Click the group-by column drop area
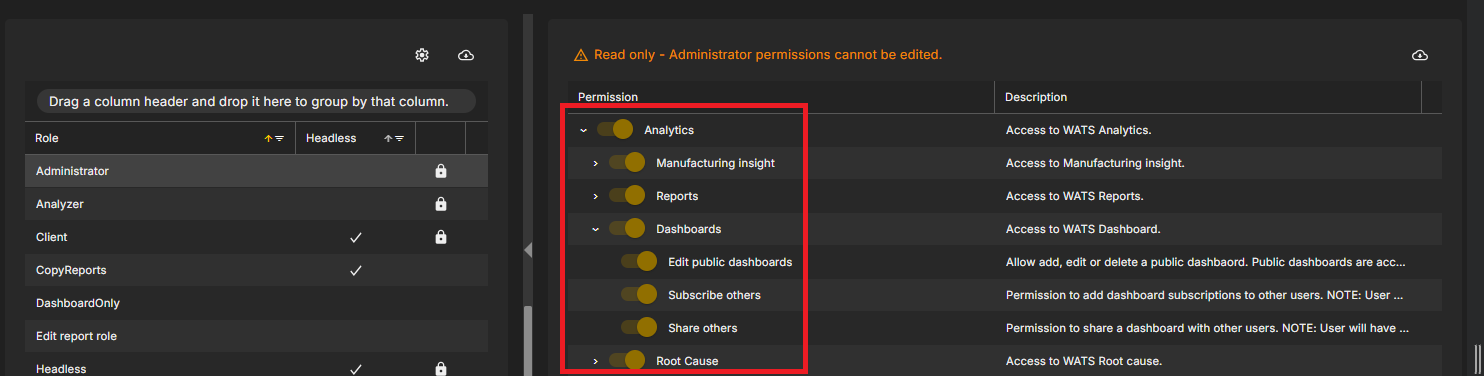Viewport: 1484px width, 376px height. coord(256,101)
